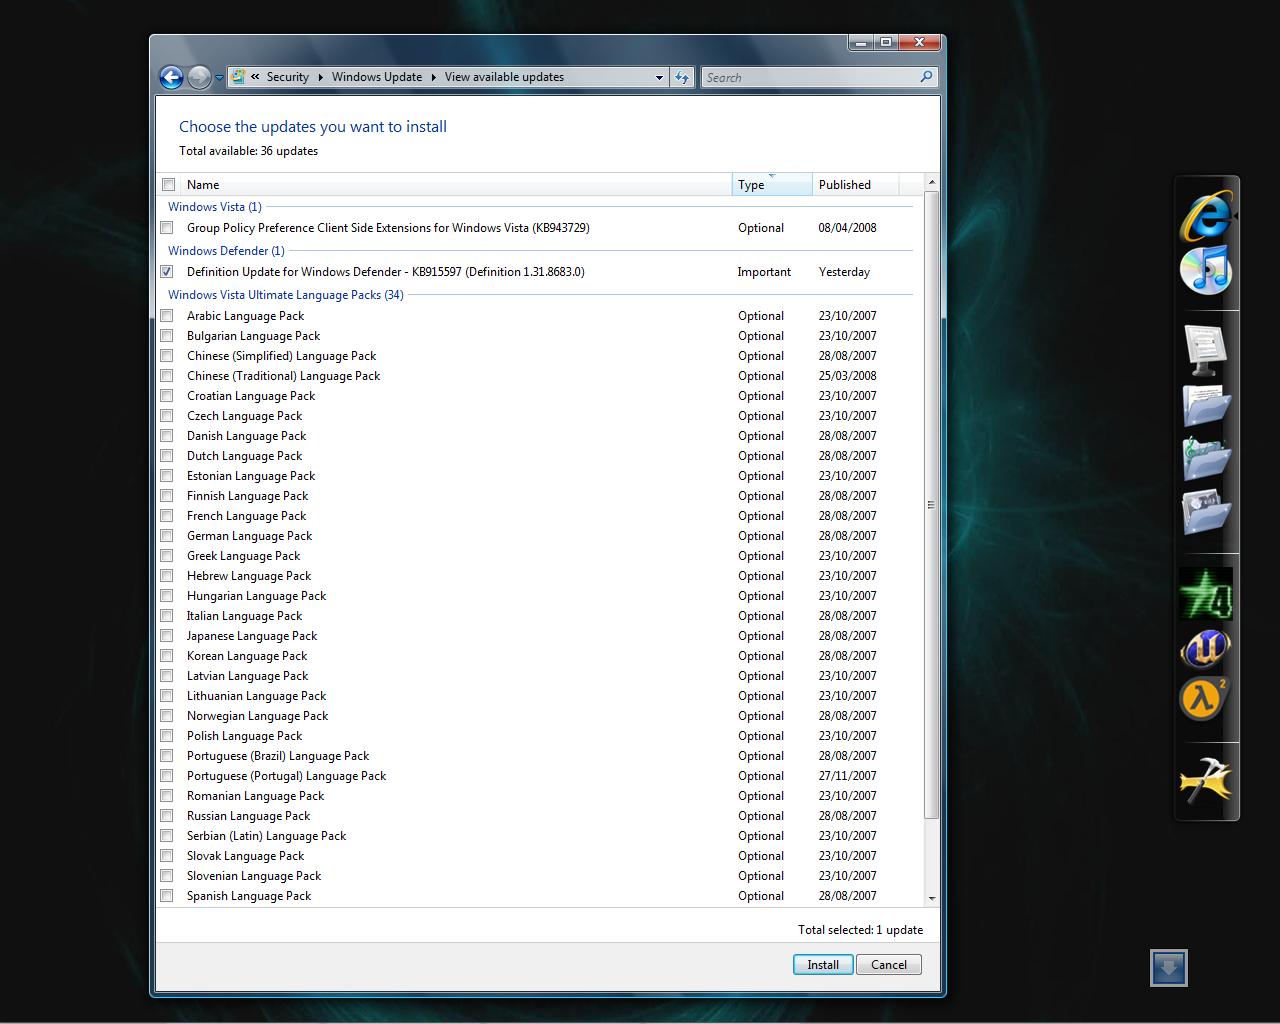Expand the address bar history dropdown
1280x1024 pixels.
[x=659, y=77]
